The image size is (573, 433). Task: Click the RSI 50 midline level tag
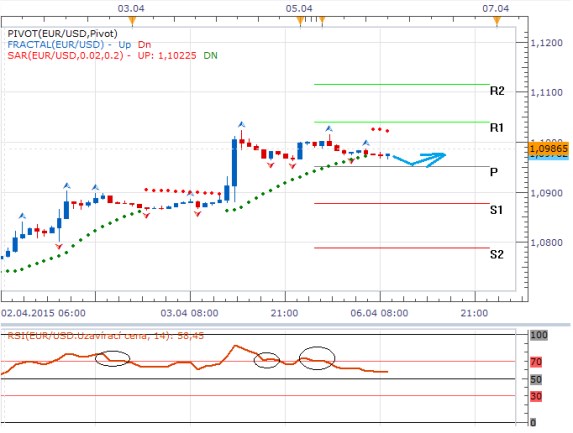(x=536, y=379)
